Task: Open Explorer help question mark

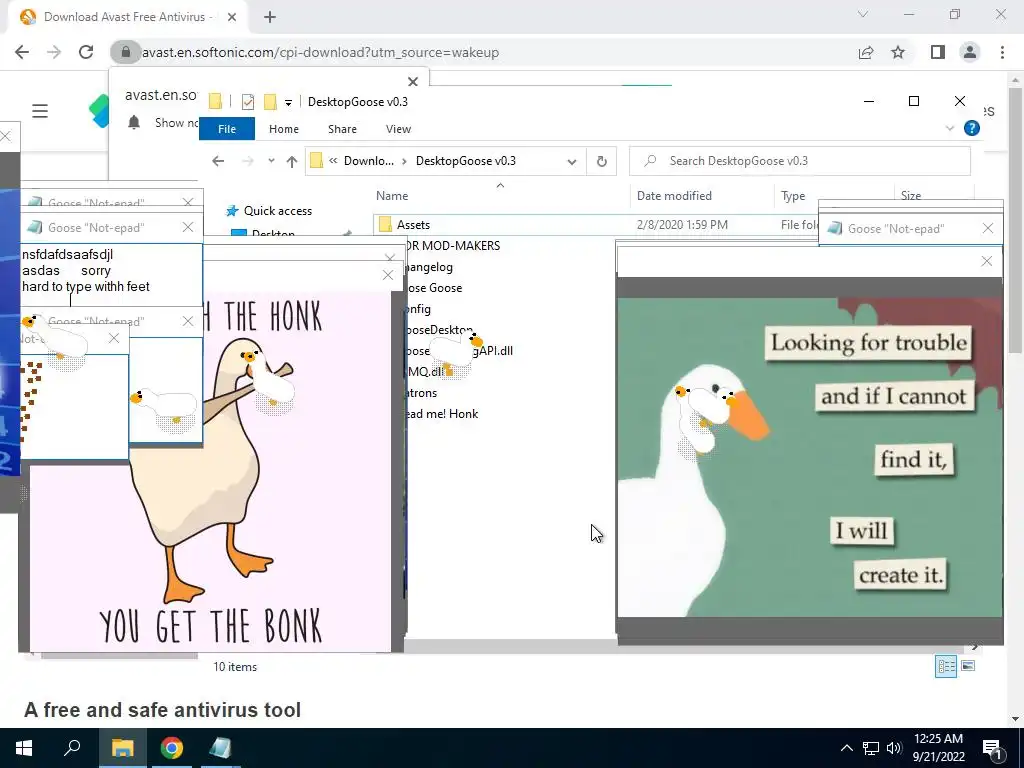Action: coord(972,128)
